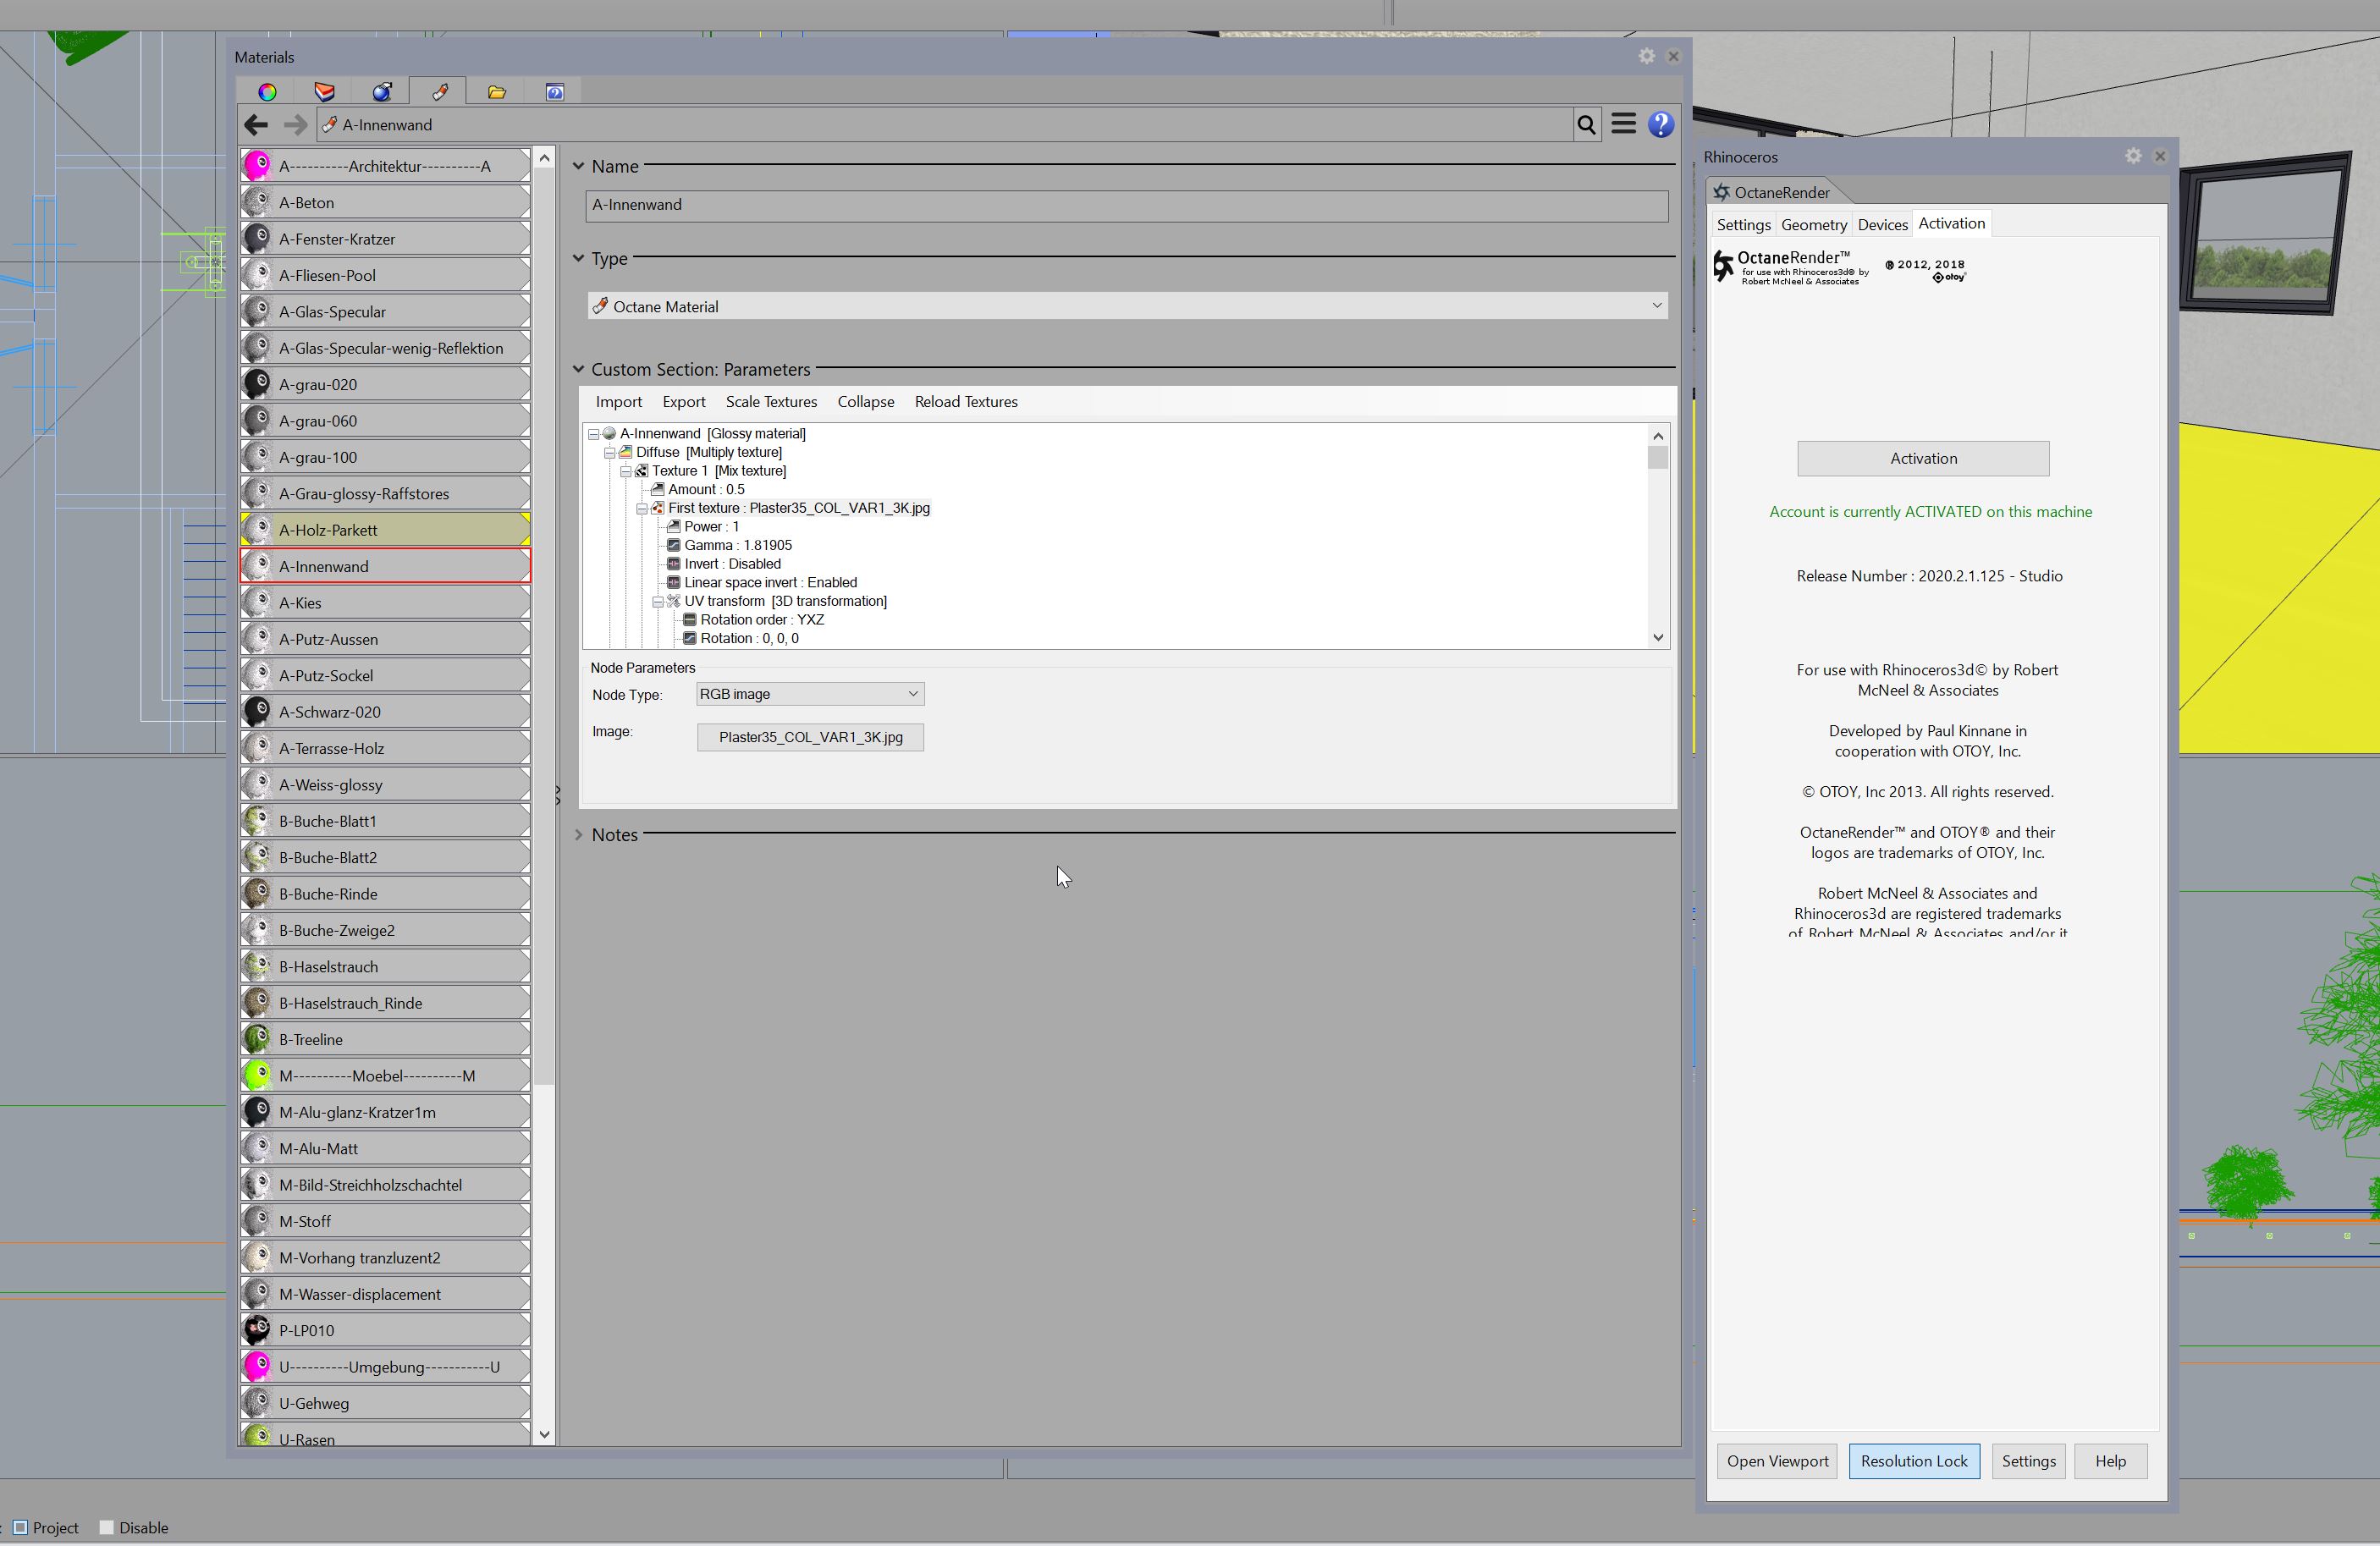Screen dimensions: 2380x1546
Task: Click the search magnifier icon
Action: 1586,125
